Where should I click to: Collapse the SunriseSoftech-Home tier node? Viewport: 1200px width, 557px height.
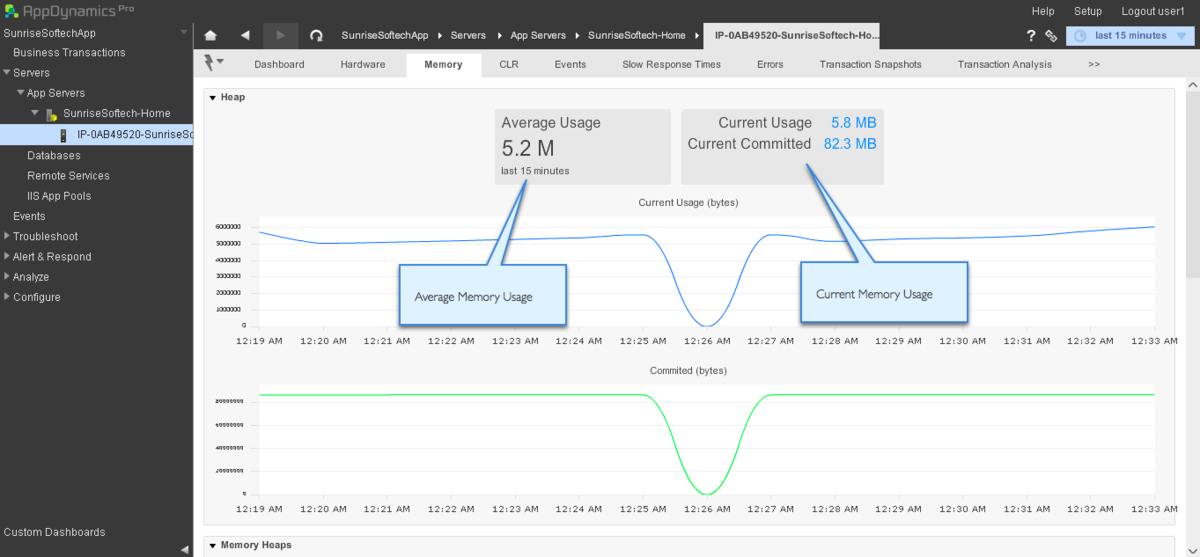point(34,113)
